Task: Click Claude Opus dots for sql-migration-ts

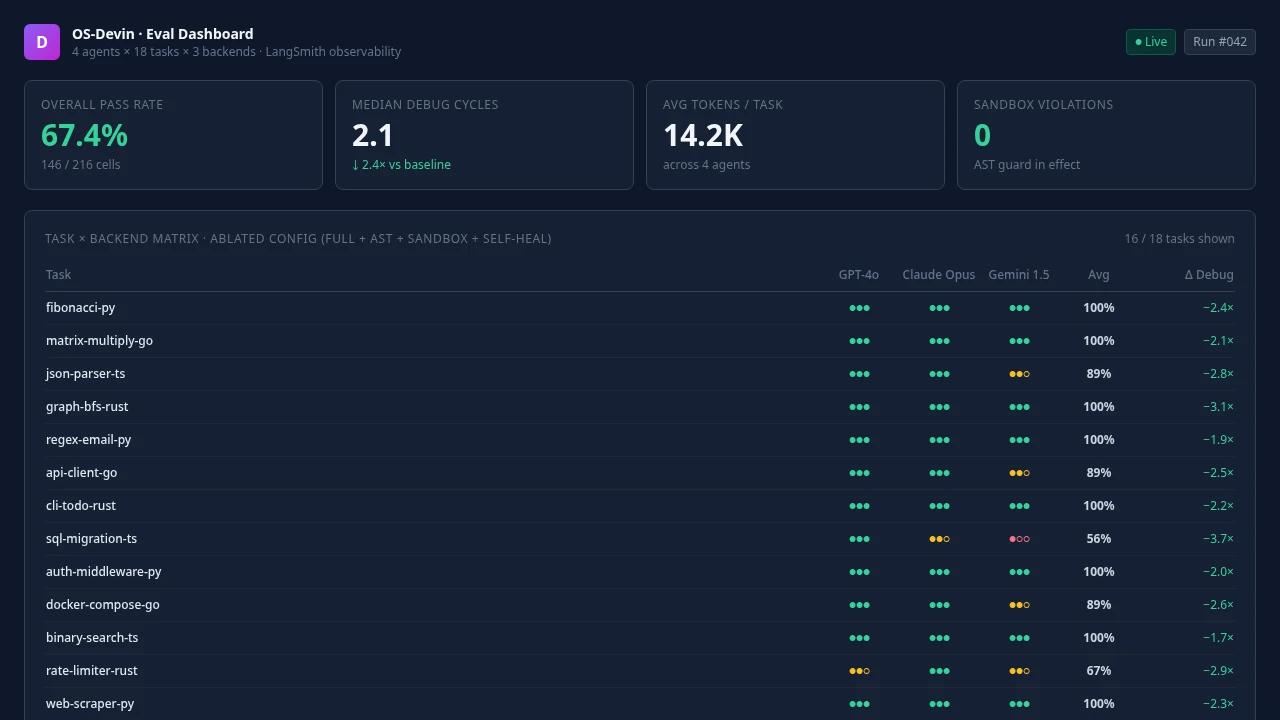Action: [939, 539]
